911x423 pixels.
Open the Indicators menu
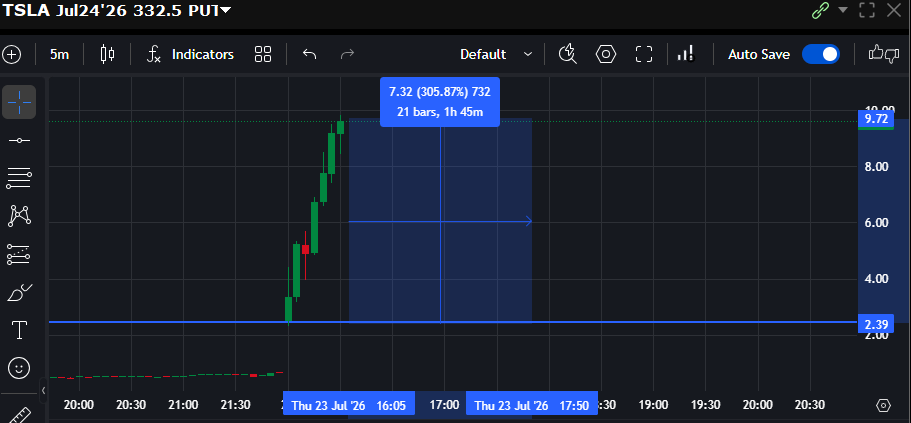point(190,55)
